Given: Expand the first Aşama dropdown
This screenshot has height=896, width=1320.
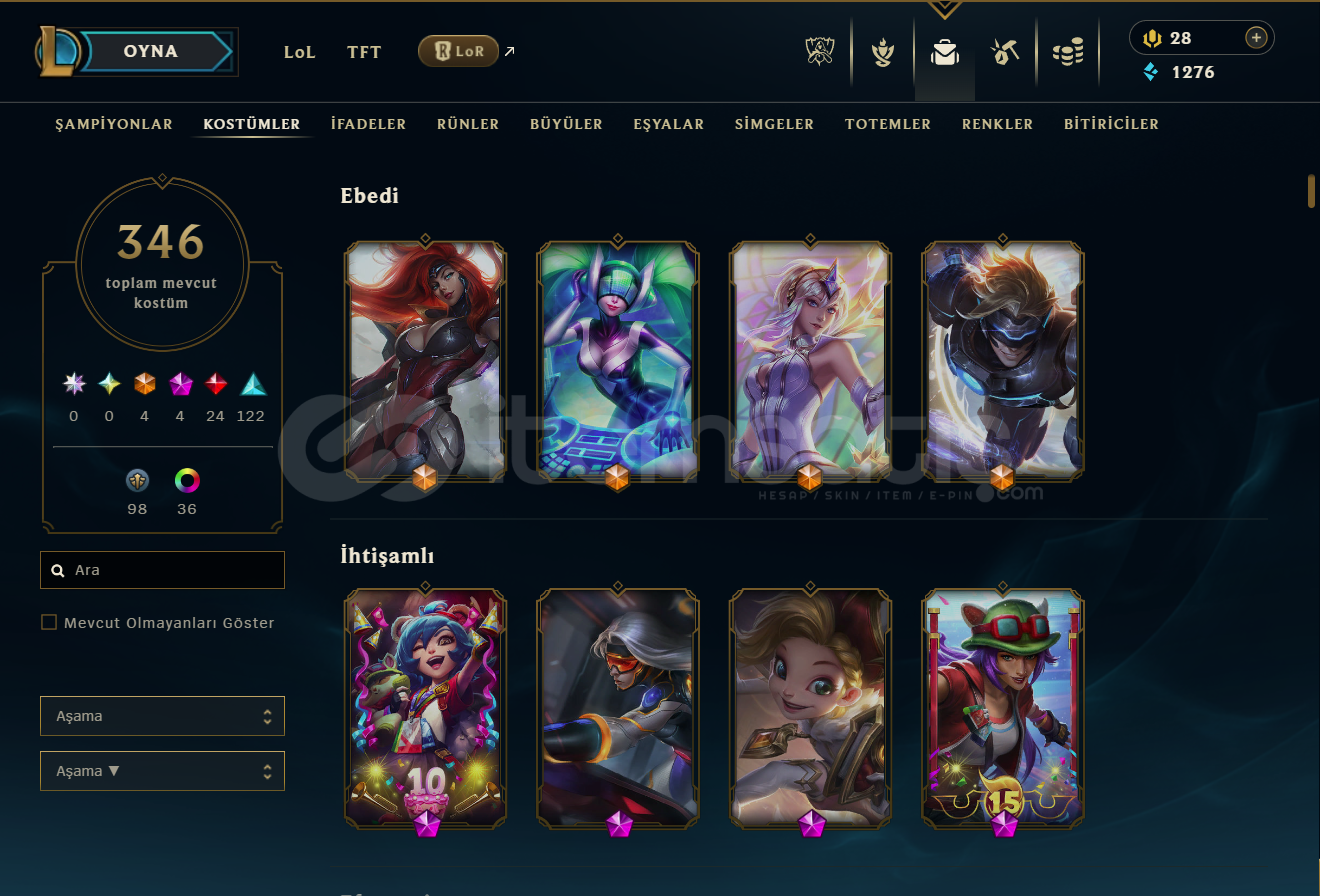Looking at the screenshot, I should click(162, 716).
